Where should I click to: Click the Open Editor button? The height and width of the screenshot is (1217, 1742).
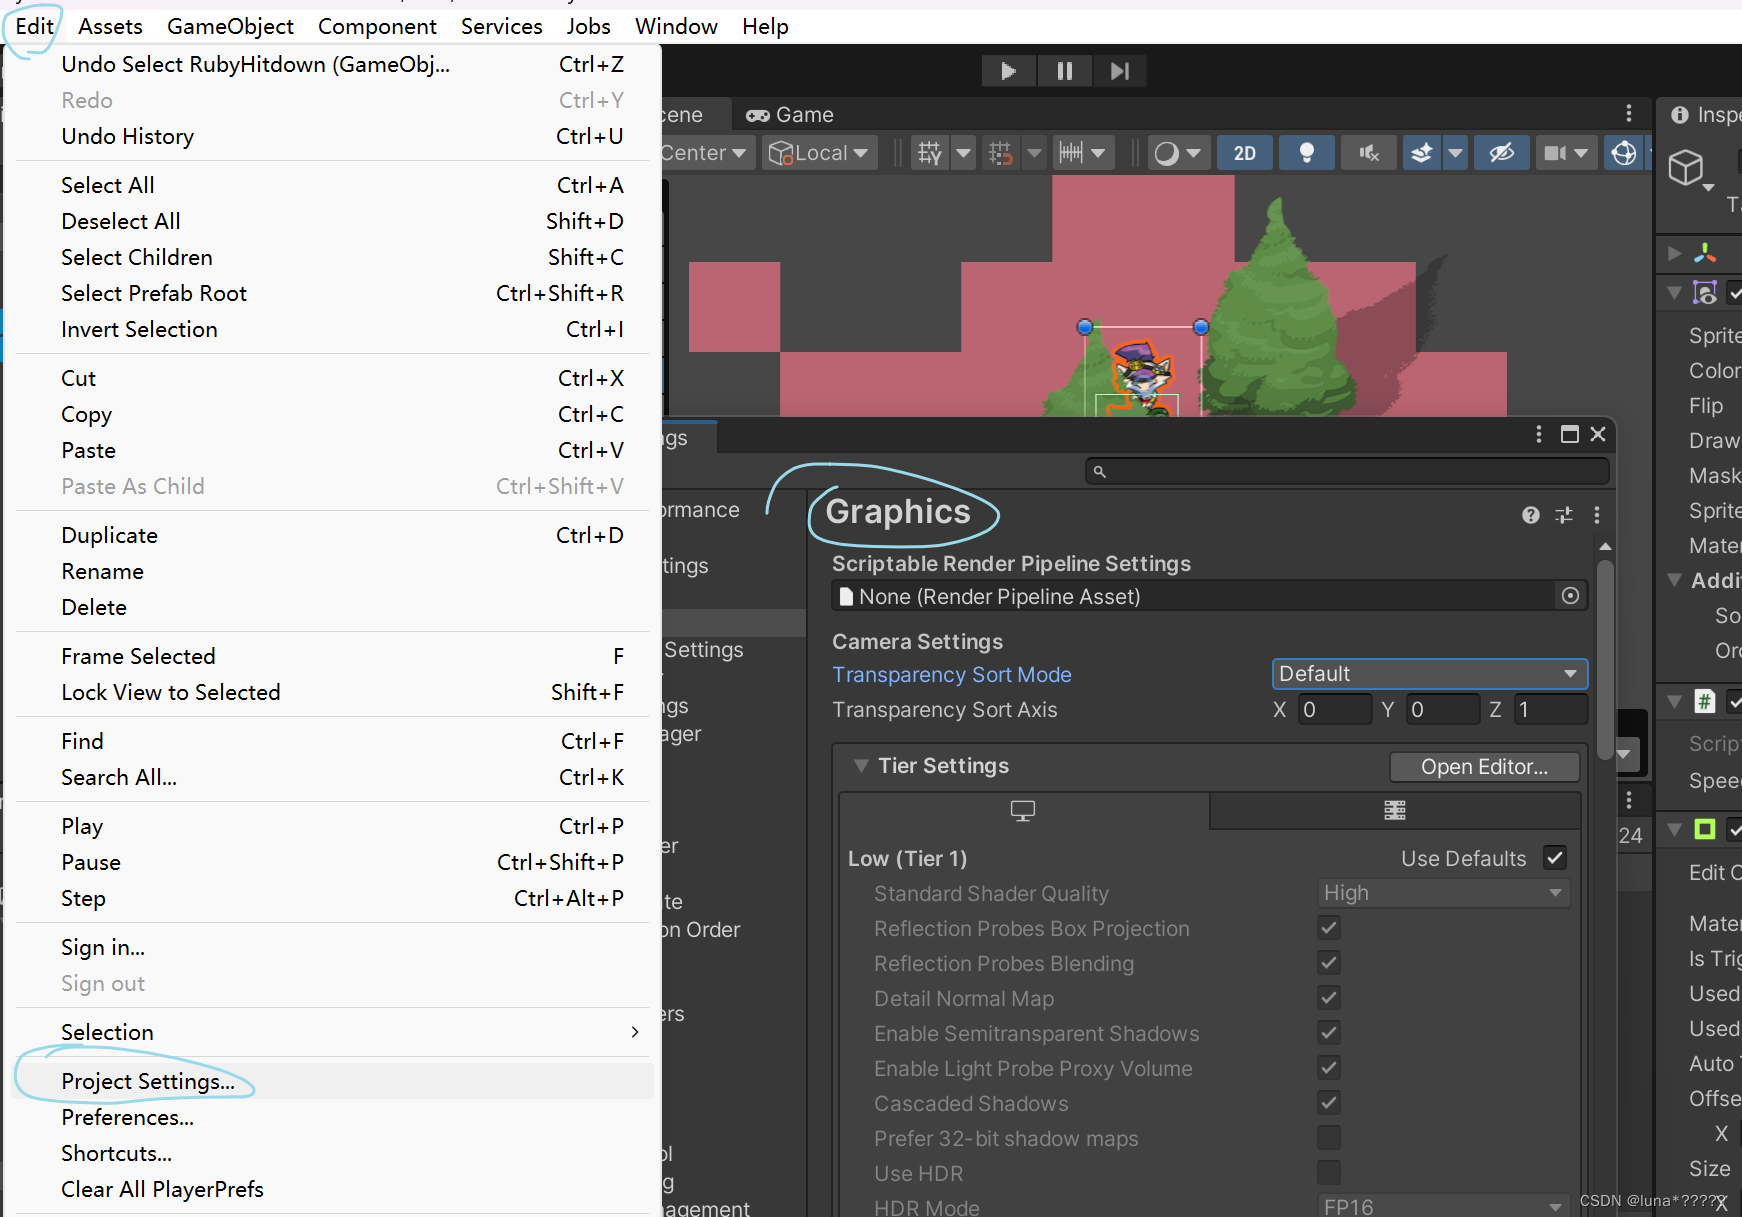point(1484,767)
